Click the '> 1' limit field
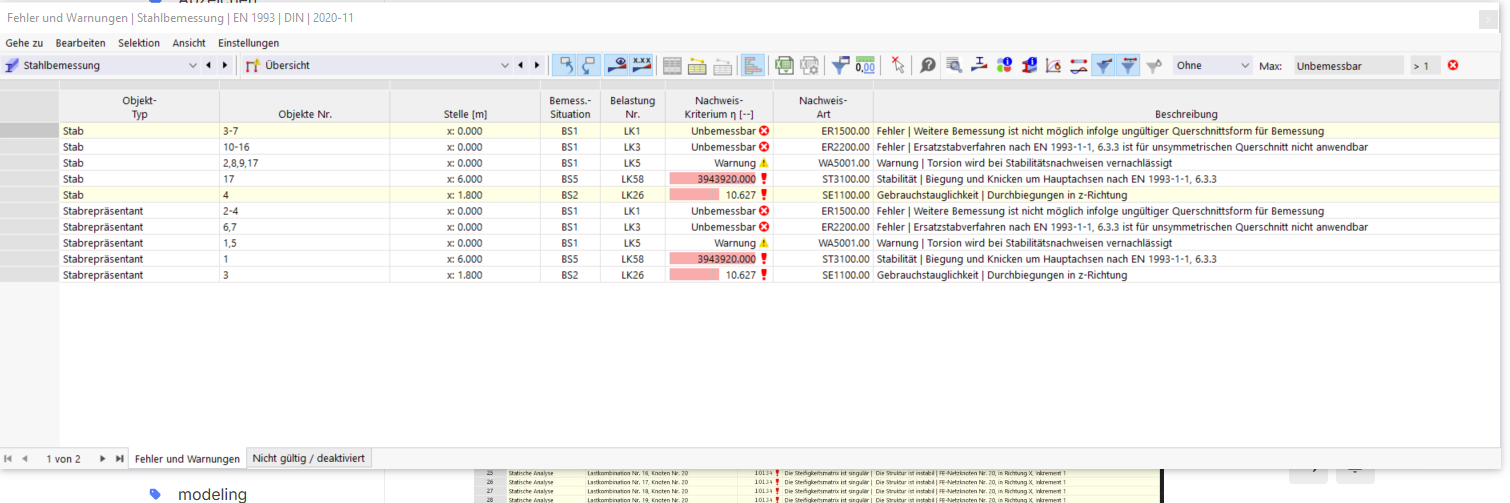 coord(1425,65)
